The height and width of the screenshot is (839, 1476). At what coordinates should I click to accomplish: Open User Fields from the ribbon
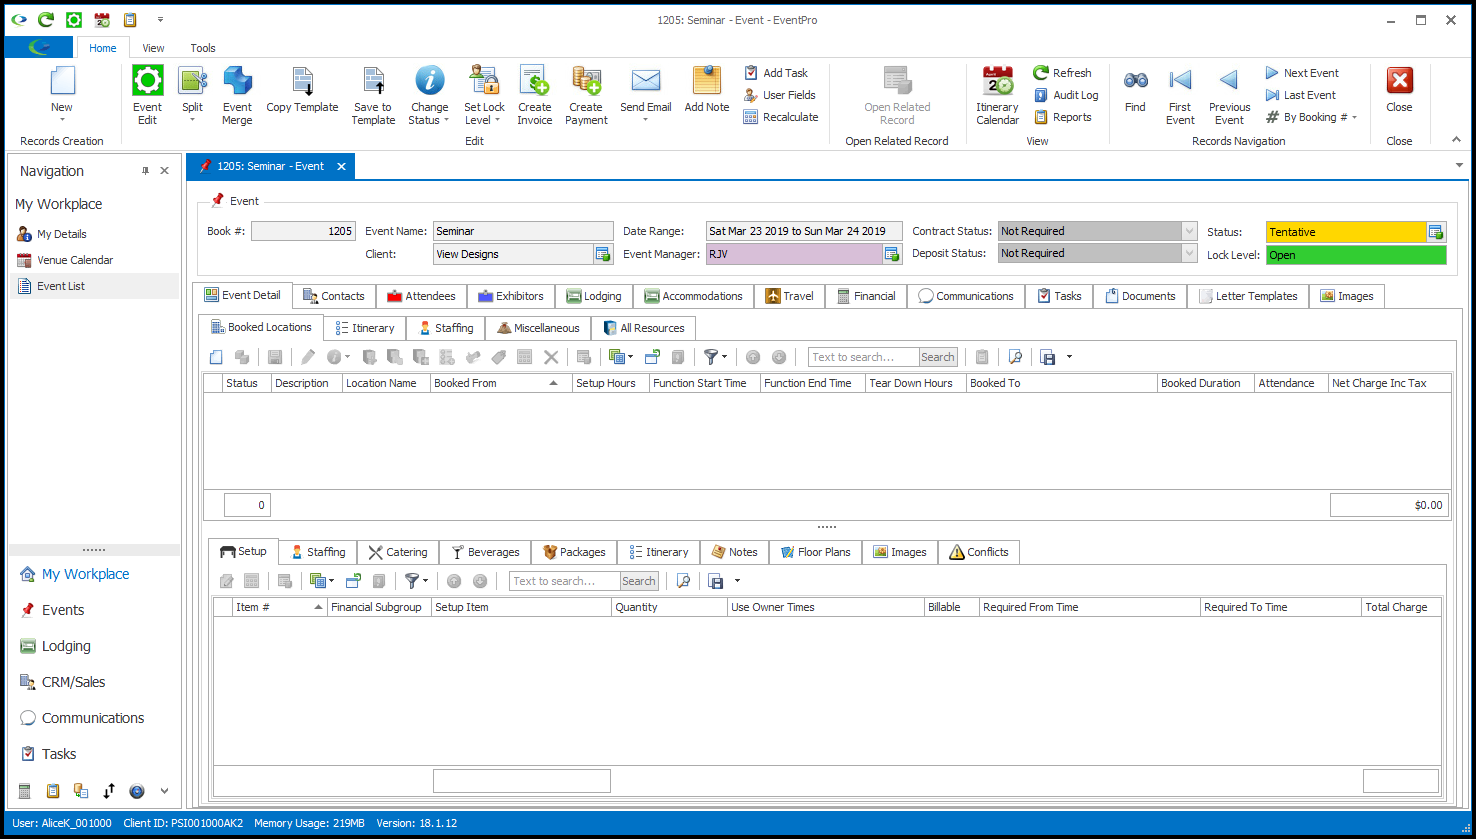(780, 95)
